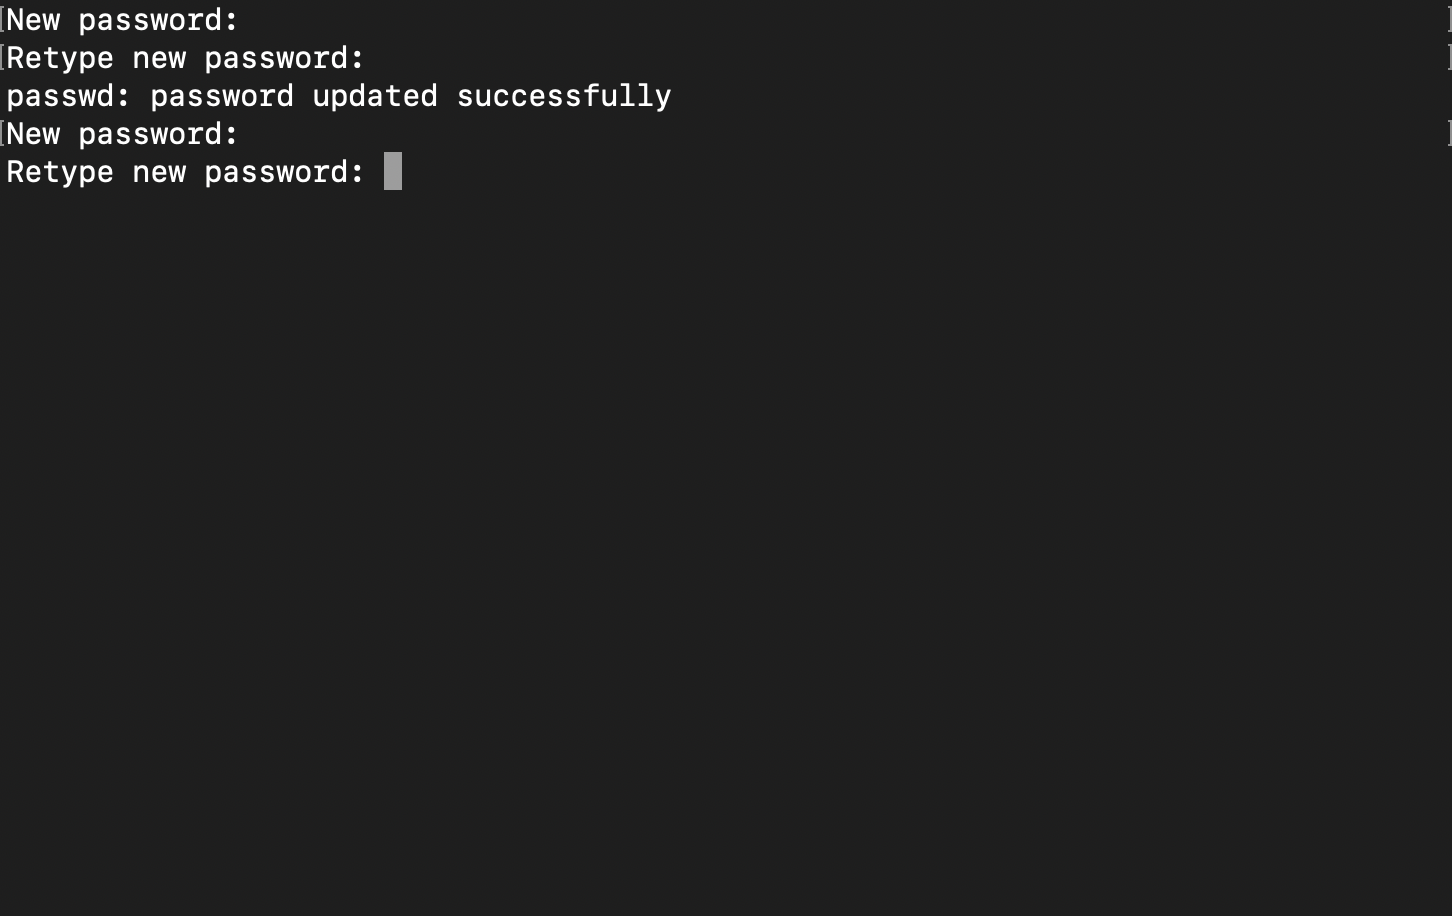Screen dimensions: 1452x916
Task: Click the word "password:" on the cursor line
Action: [x=285, y=172]
